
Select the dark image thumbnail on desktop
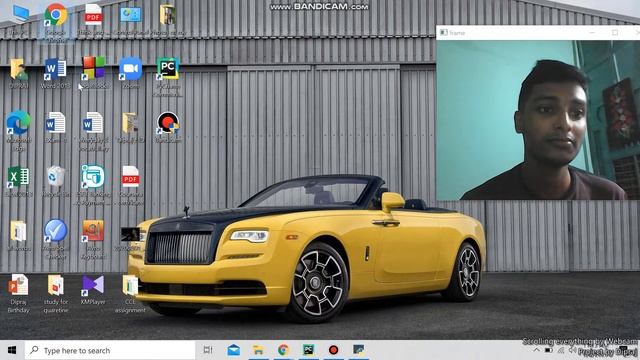(x=131, y=238)
